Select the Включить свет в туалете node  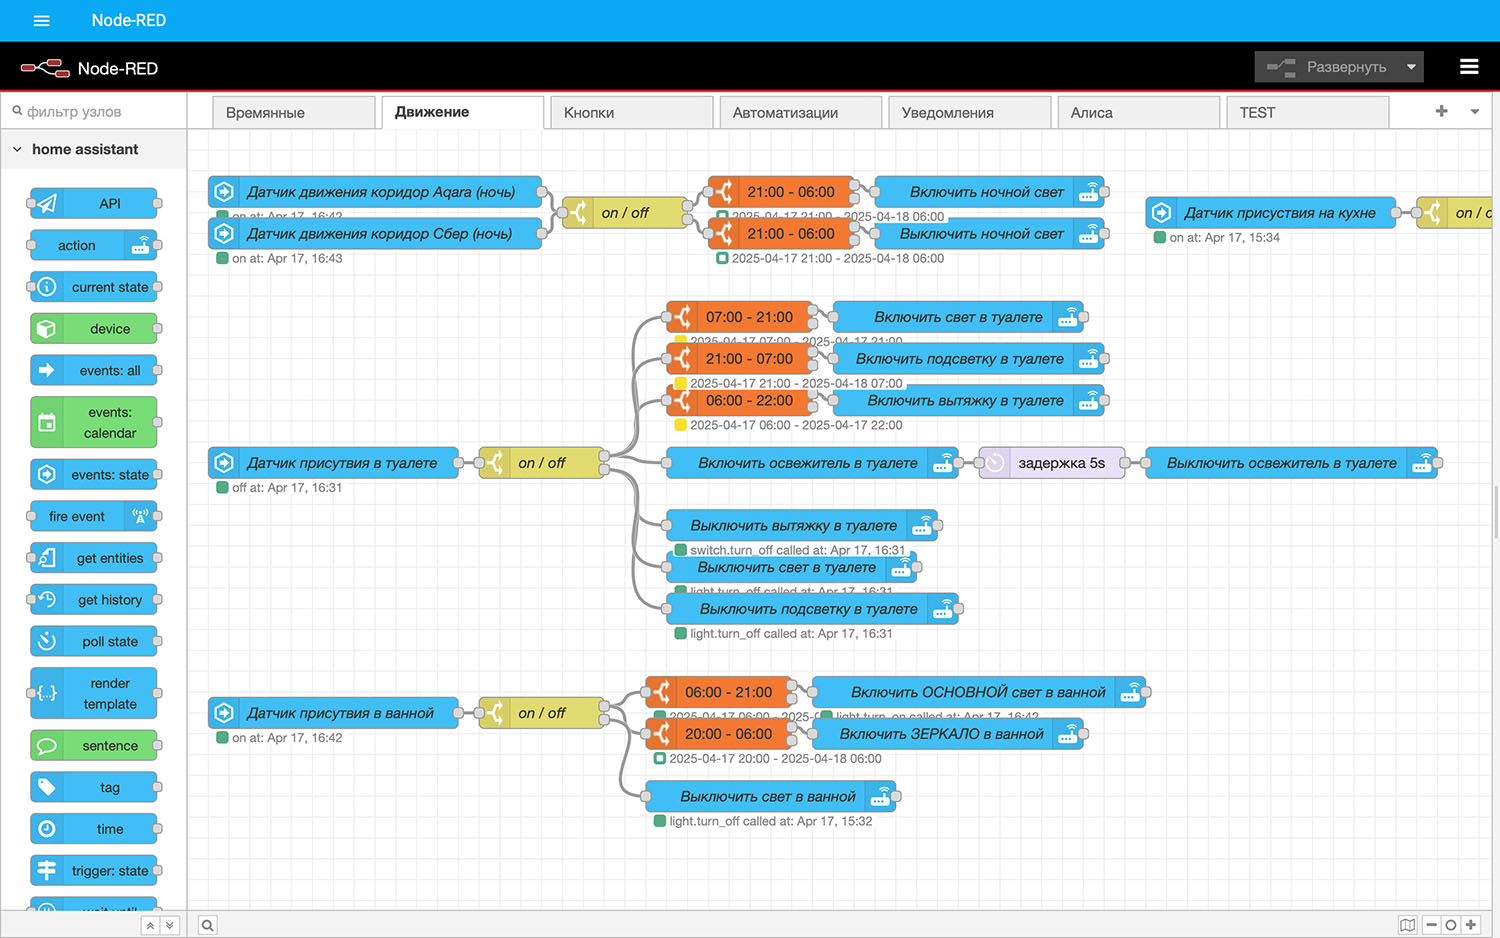point(958,317)
